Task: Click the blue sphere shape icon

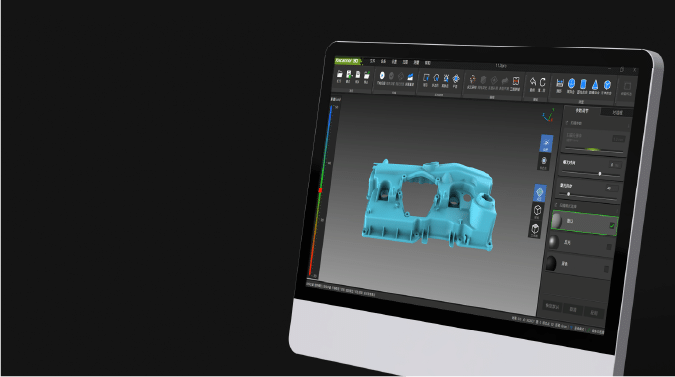Action: tap(571, 83)
